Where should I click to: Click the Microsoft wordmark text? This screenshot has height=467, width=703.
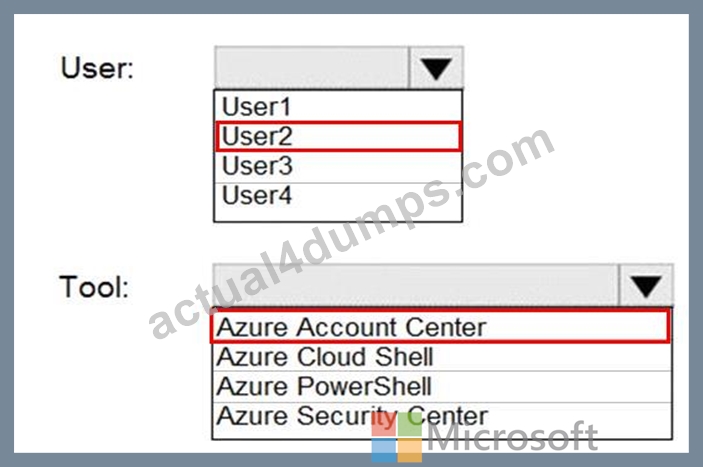pyautogui.click(x=512, y=437)
